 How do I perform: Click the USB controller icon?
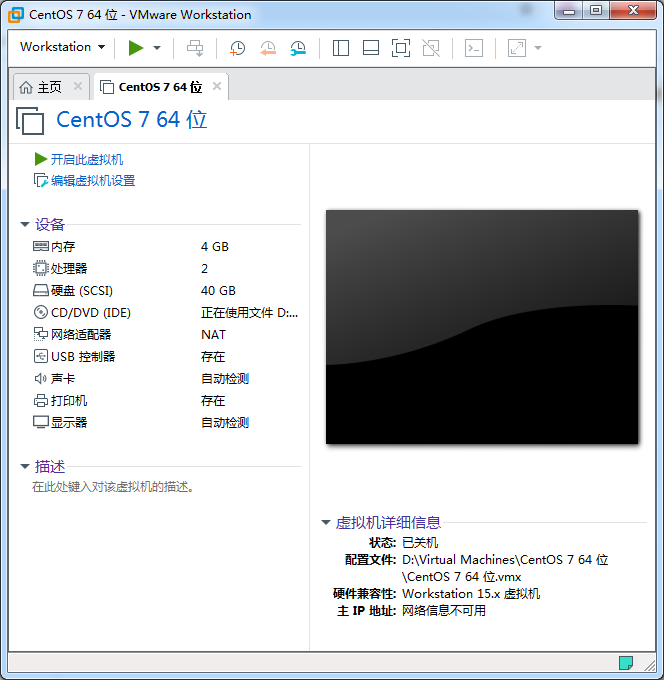41,356
